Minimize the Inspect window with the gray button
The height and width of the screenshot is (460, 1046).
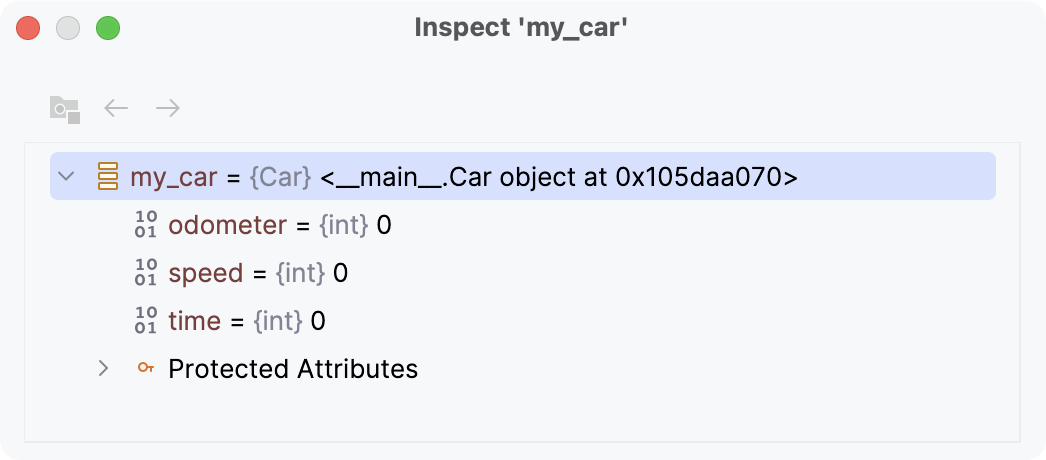click(x=68, y=29)
